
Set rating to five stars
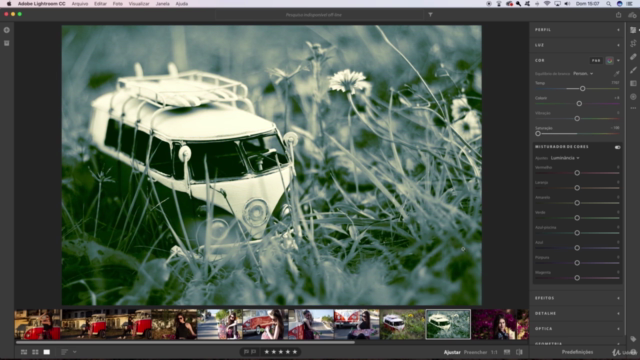[295, 352]
